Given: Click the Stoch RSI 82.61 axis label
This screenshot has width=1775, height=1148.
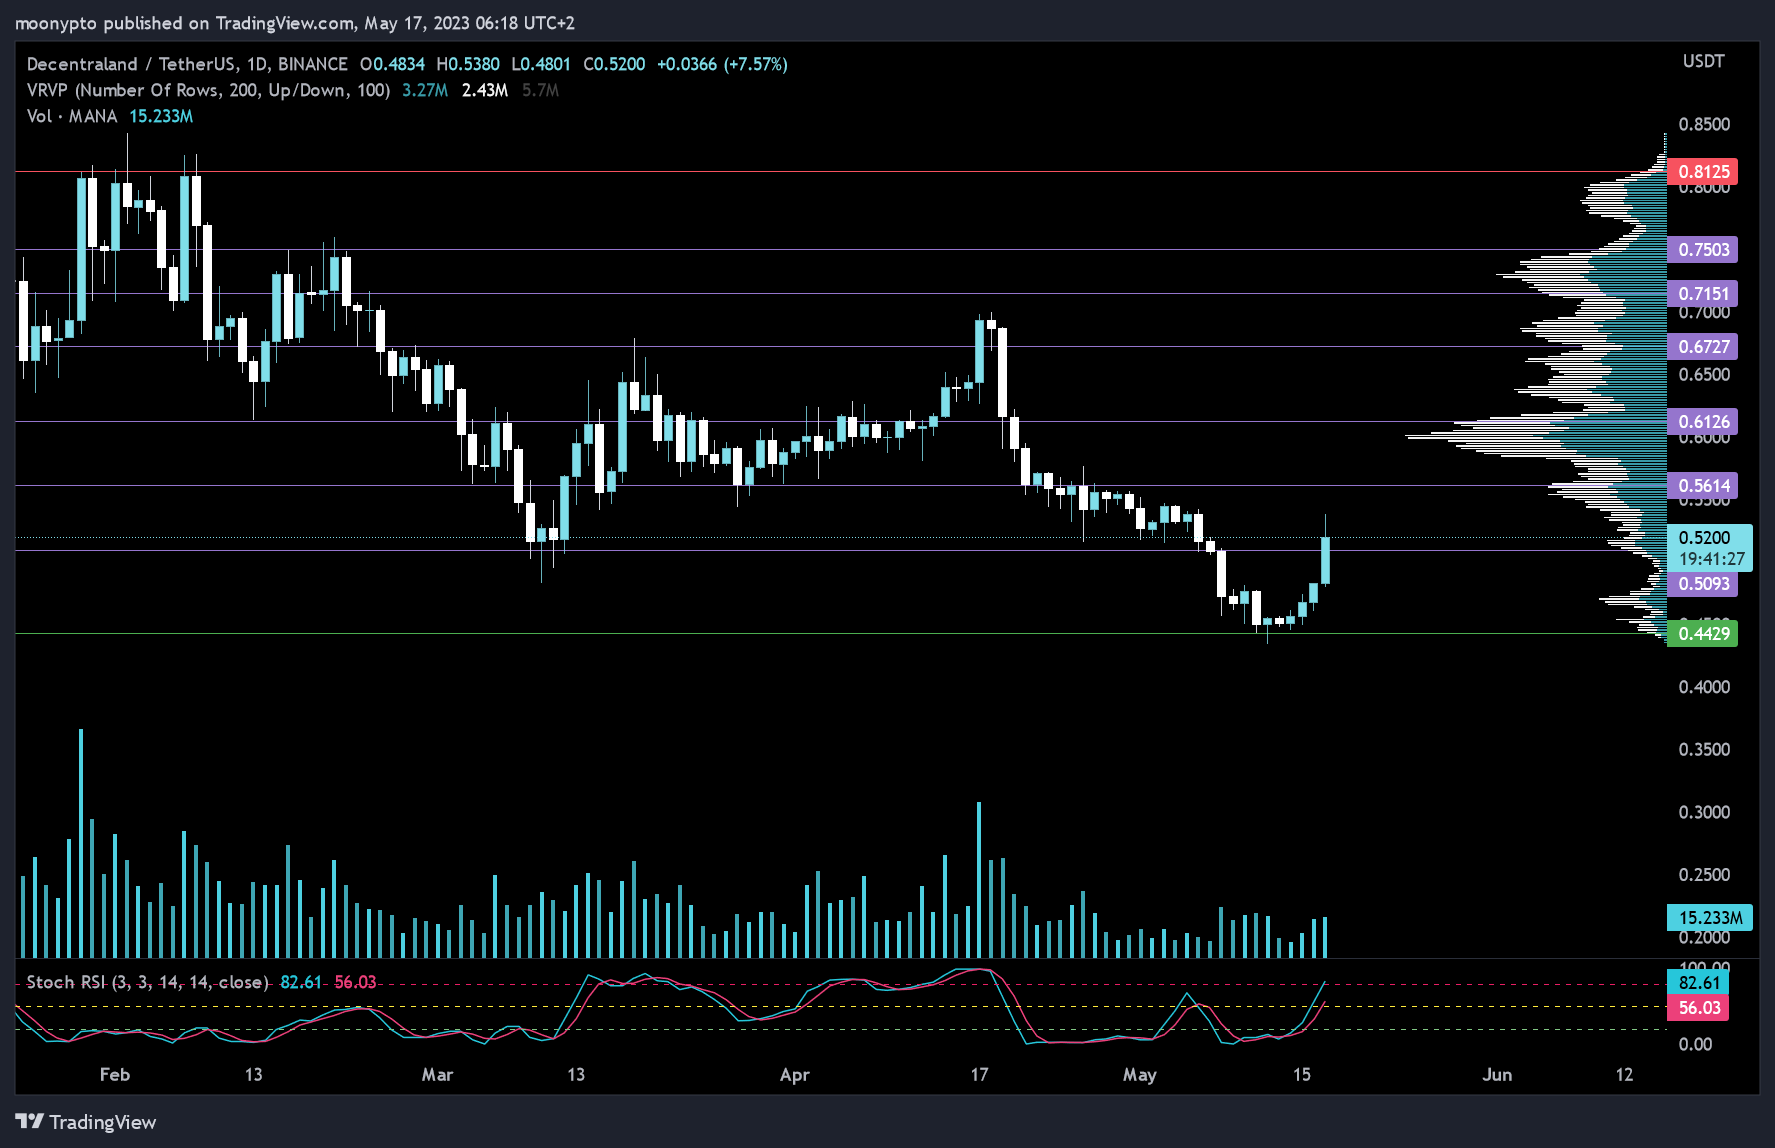Looking at the screenshot, I should [1698, 983].
